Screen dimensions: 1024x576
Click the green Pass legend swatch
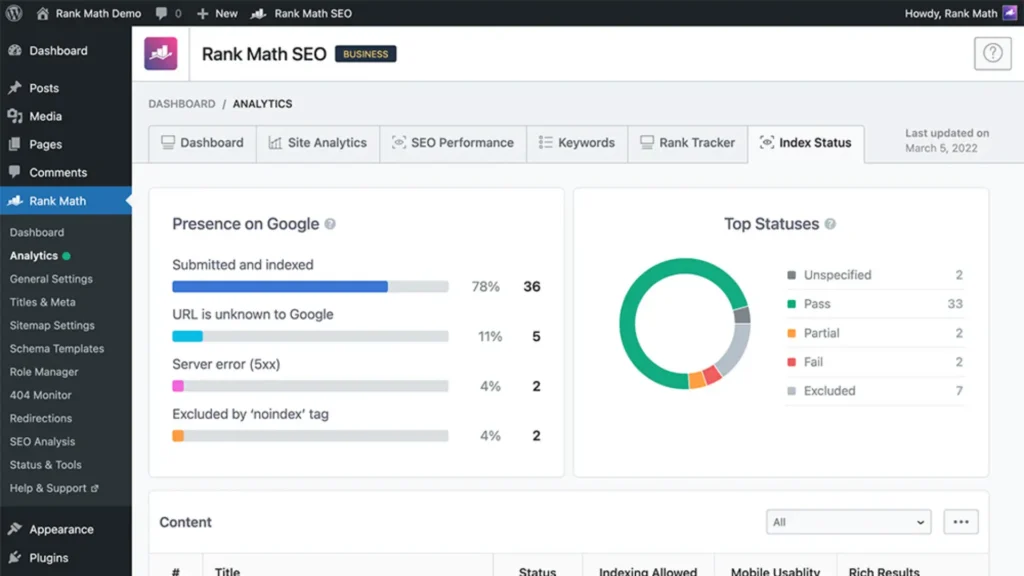792,304
